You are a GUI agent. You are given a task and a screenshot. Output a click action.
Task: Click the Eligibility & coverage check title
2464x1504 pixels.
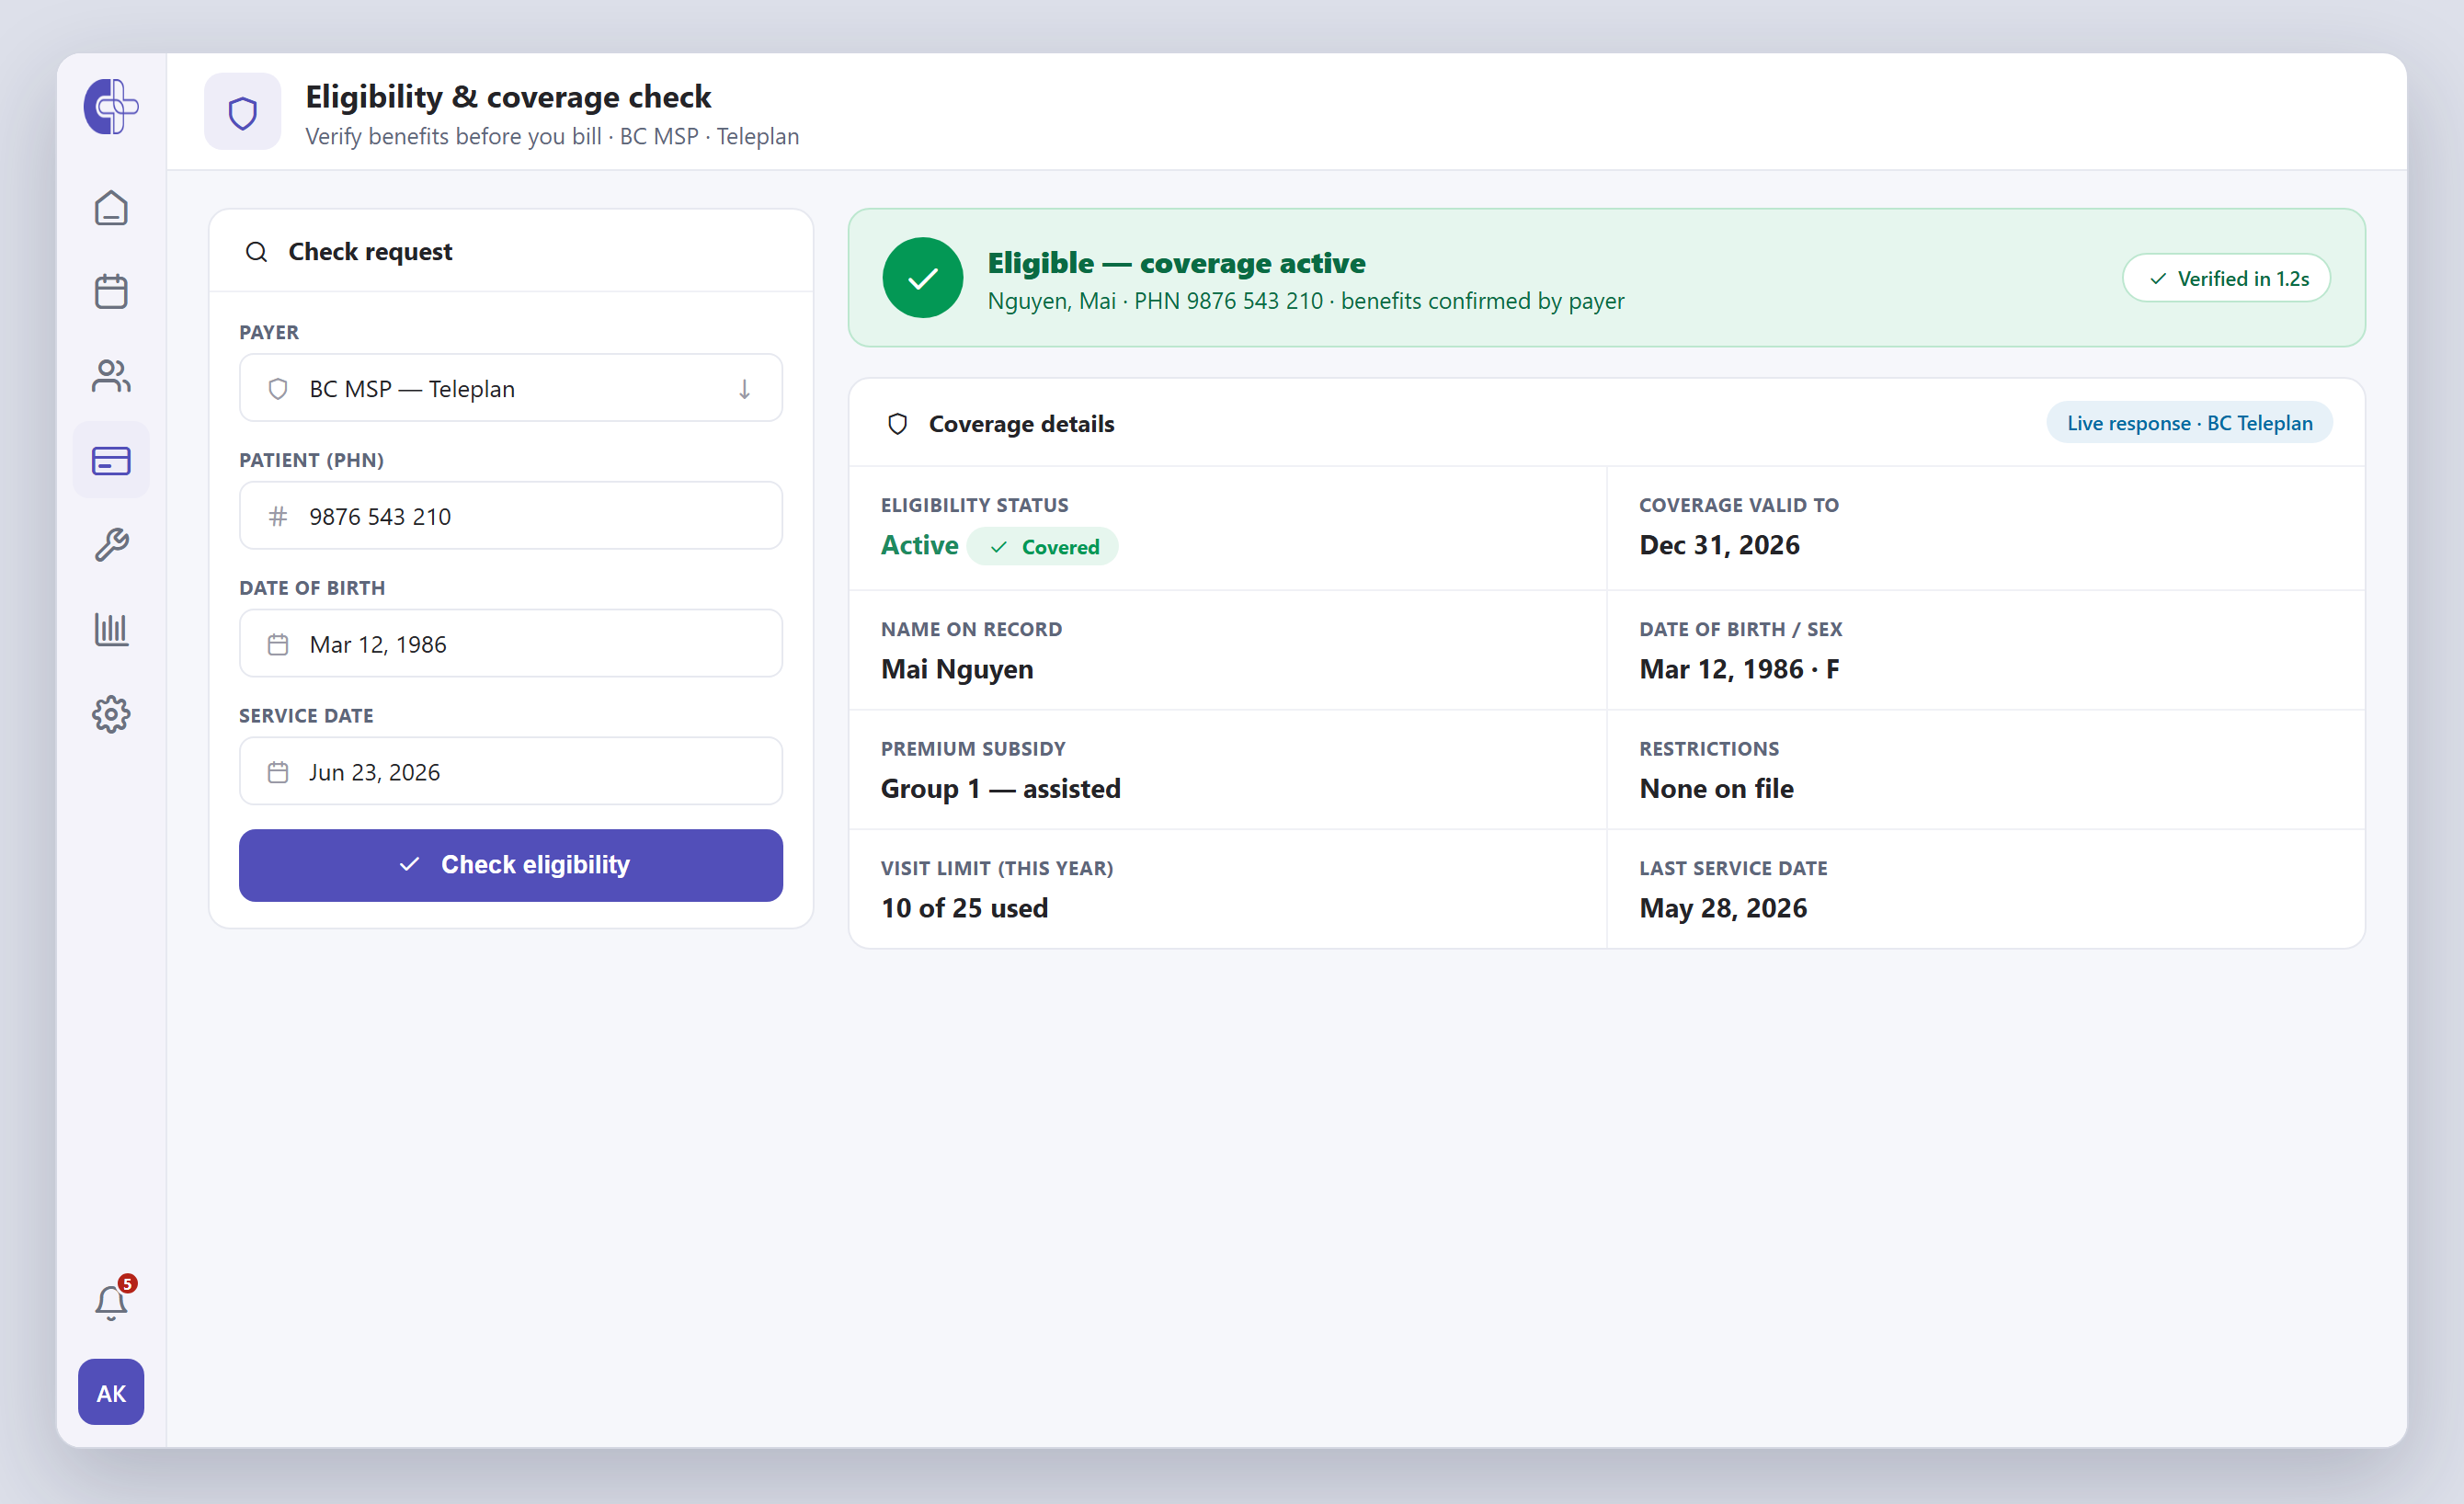[x=508, y=97]
